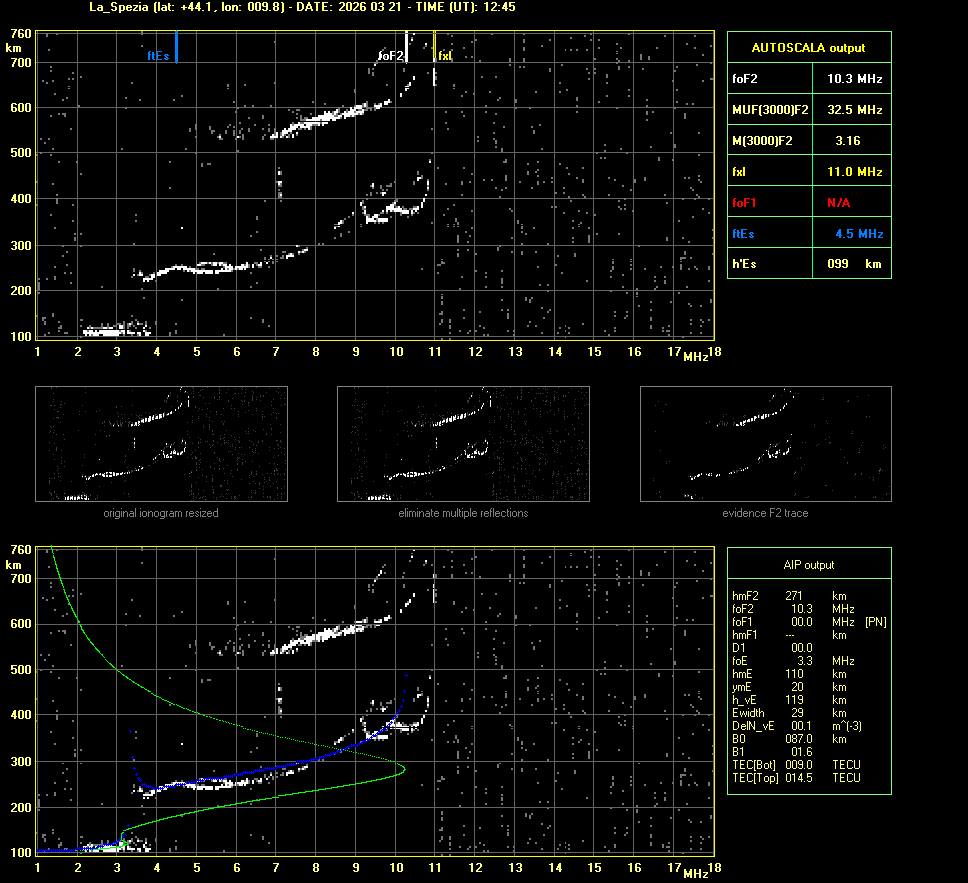Click the AUTOSCALA output header
This screenshot has width=968, height=883.
click(x=808, y=47)
